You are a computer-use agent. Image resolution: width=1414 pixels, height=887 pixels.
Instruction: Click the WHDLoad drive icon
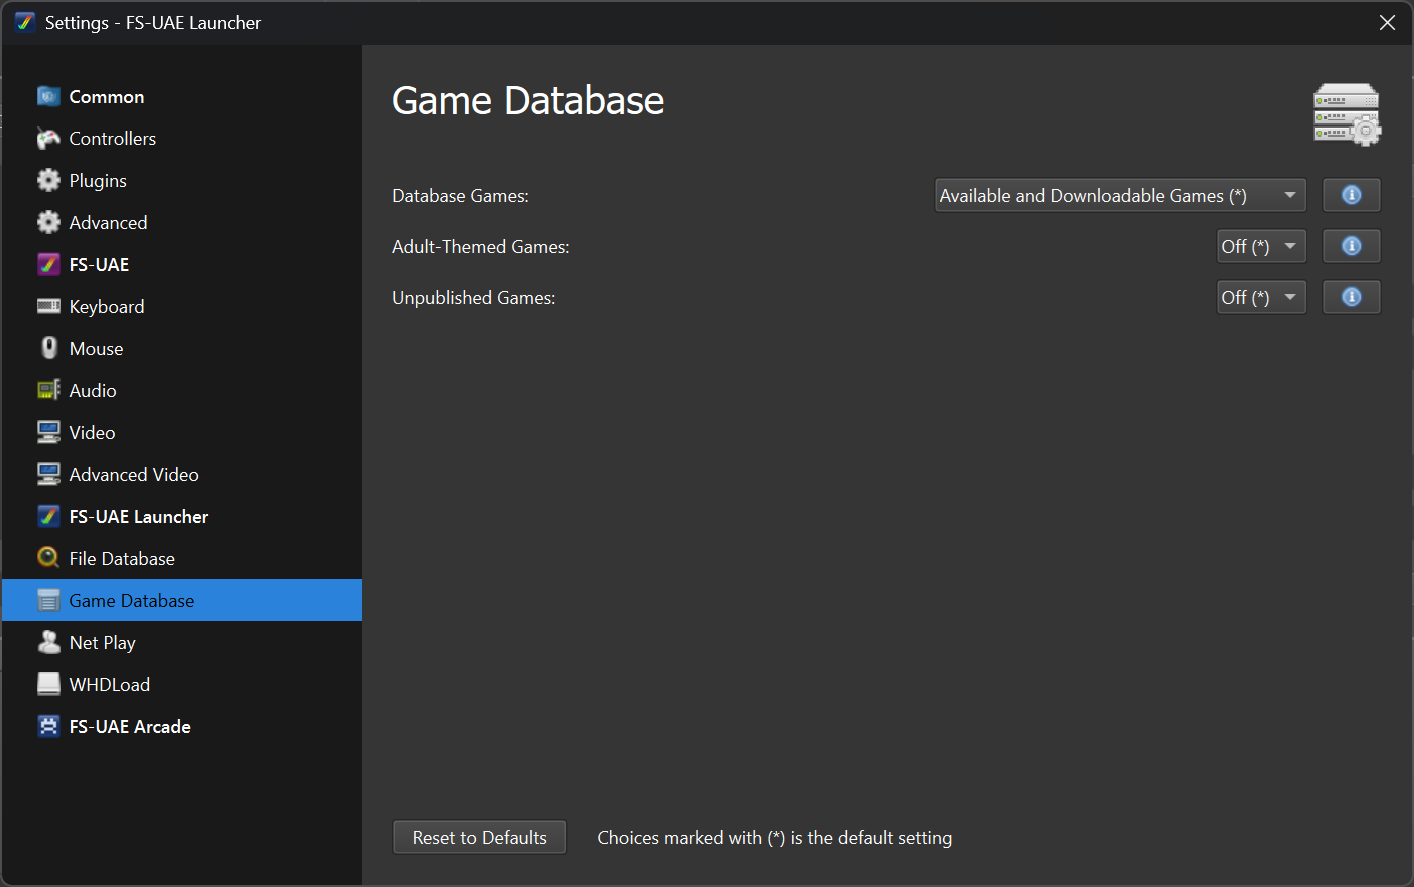click(x=48, y=684)
